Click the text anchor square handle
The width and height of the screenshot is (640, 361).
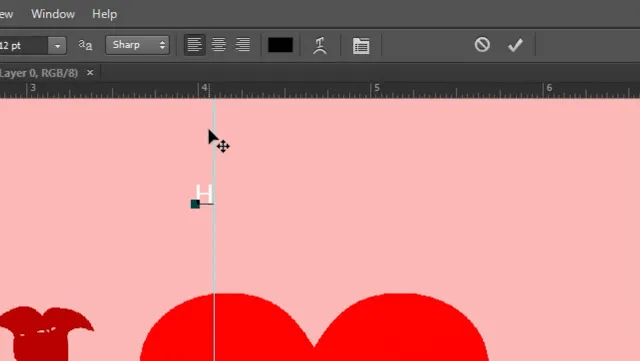coord(195,204)
